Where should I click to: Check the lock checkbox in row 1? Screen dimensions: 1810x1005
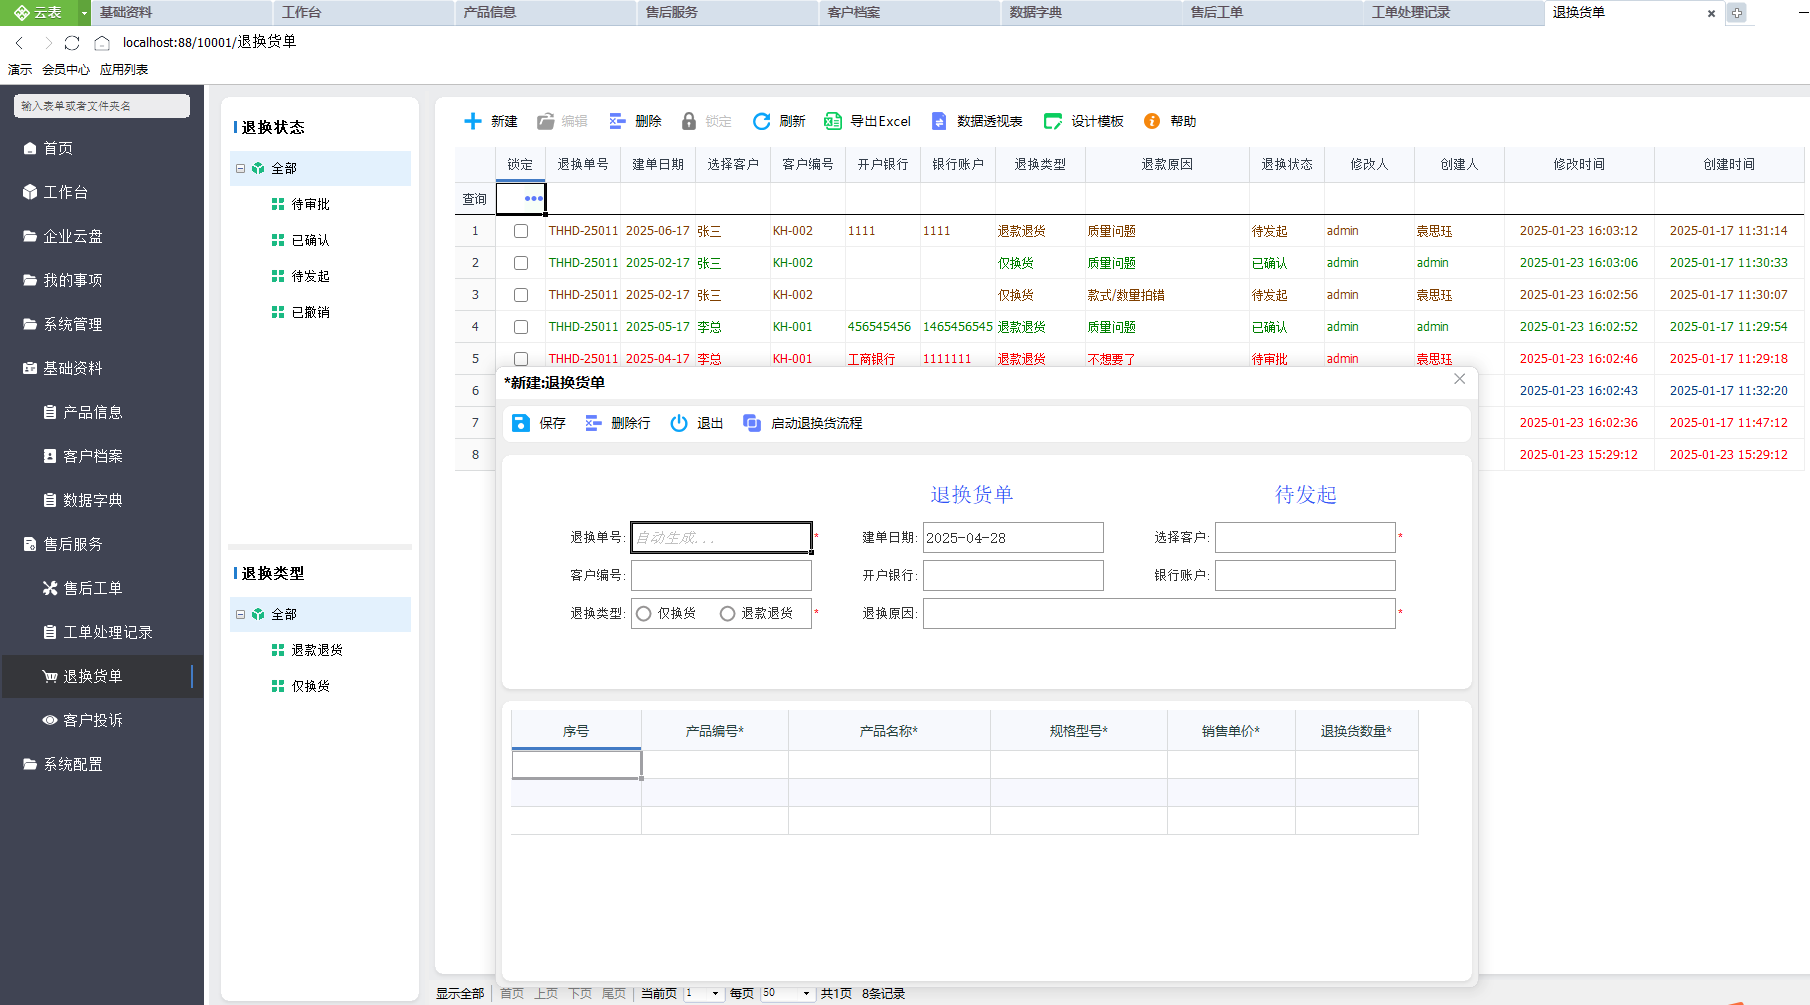point(521,231)
